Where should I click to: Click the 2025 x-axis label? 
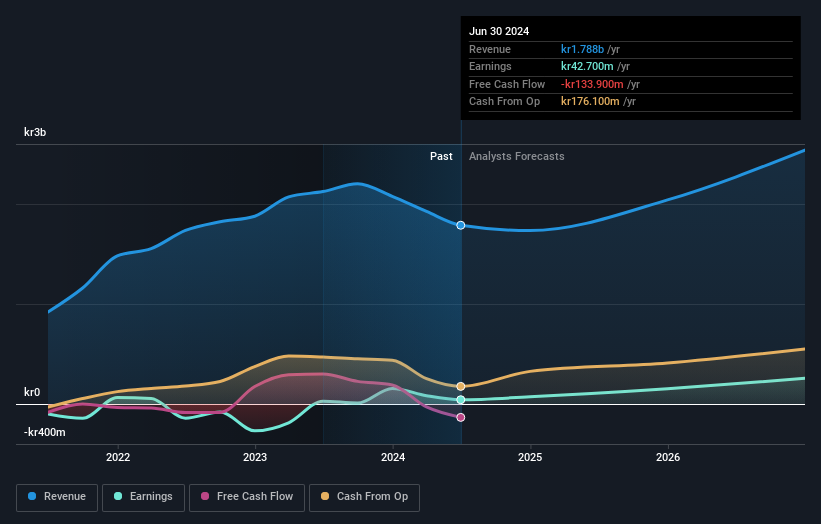coord(530,457)
